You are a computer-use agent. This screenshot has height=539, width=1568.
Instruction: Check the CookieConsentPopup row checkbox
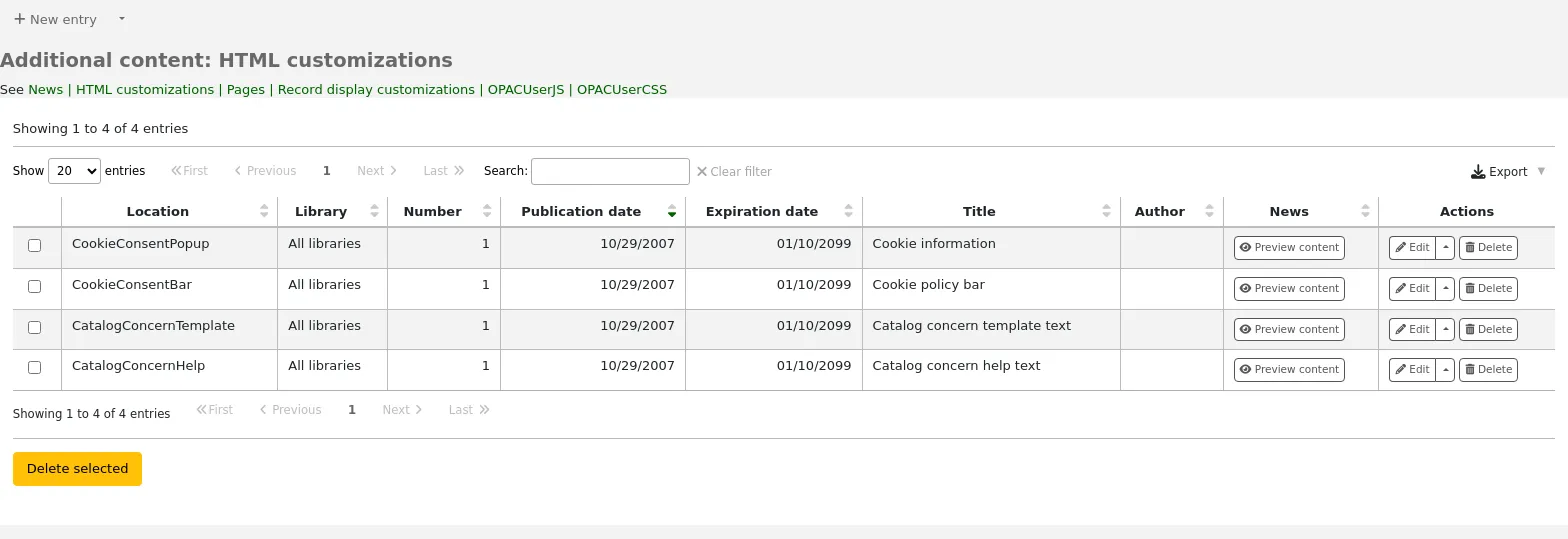[35, 245]
